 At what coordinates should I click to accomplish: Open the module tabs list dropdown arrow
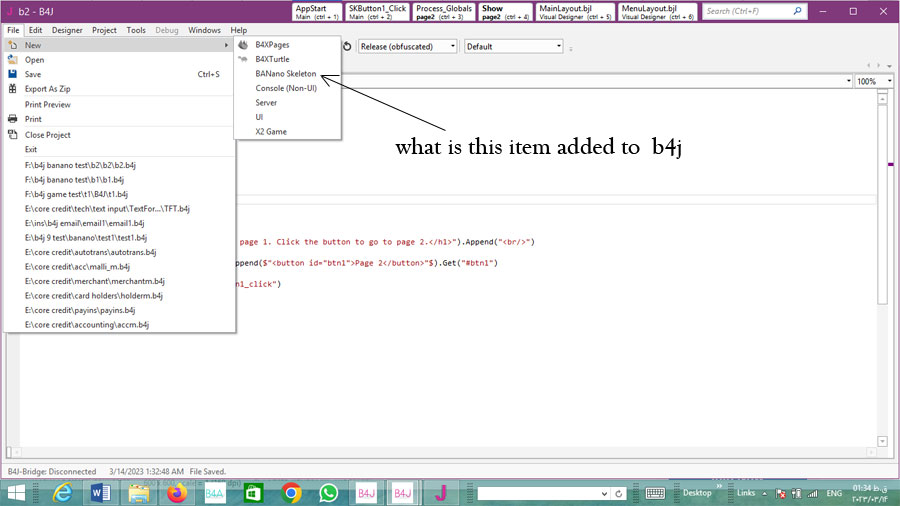[890, 65]
